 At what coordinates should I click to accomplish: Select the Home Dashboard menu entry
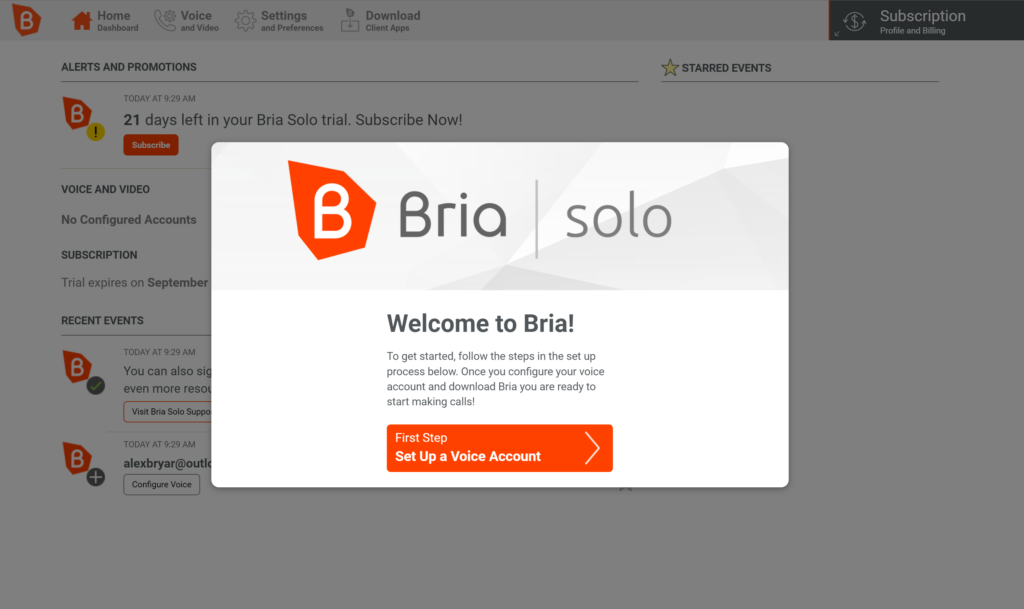click(114, 18)
